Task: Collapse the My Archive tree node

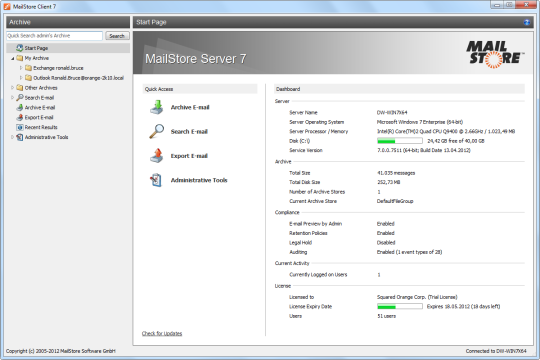Action: [13, 58]
